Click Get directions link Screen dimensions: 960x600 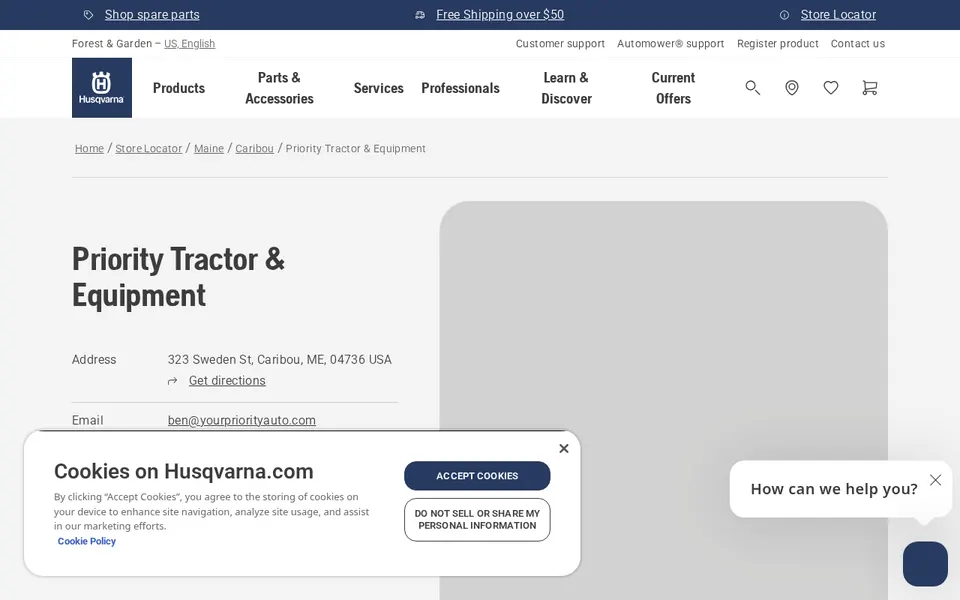[227, 381]
